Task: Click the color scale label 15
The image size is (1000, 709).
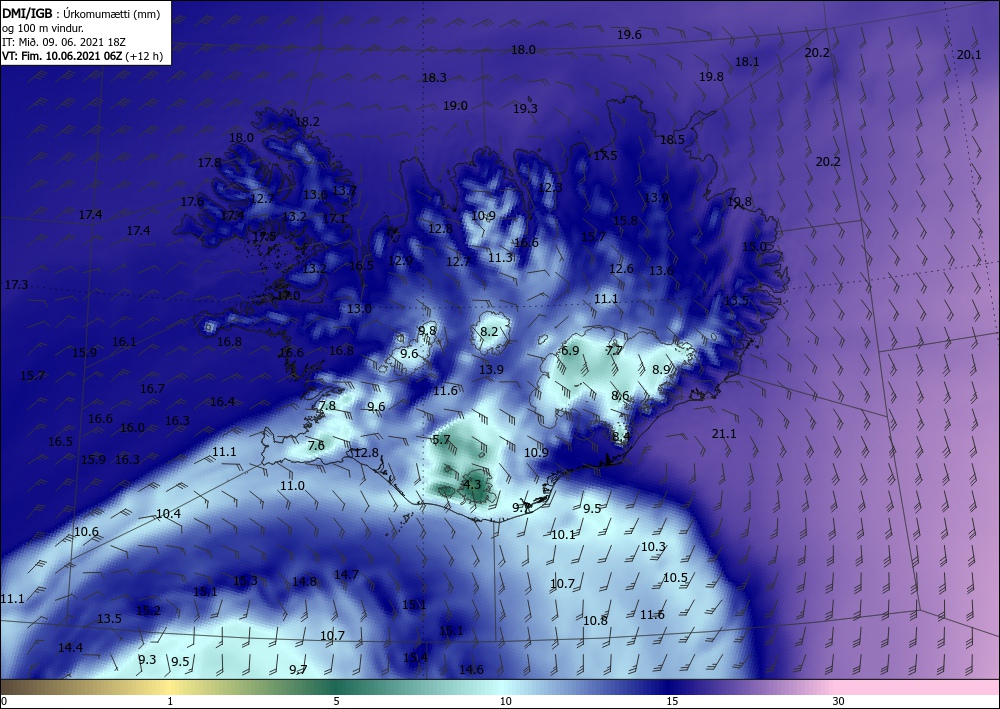Action: coord(672,701)
